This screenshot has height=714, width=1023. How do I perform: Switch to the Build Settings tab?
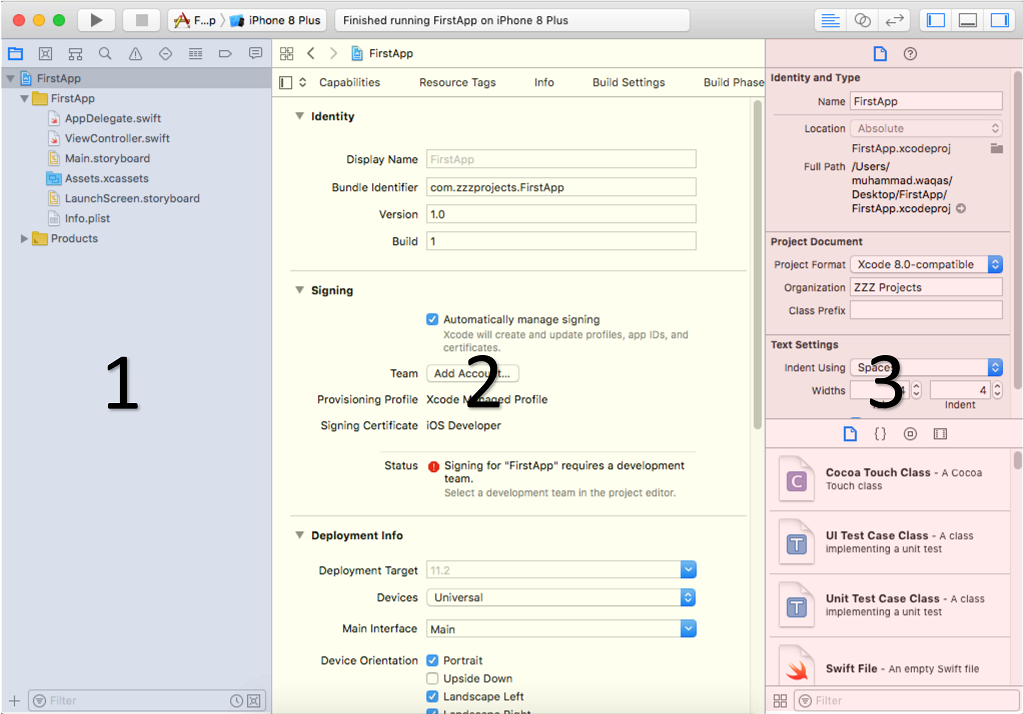click(x=629, y=82)
